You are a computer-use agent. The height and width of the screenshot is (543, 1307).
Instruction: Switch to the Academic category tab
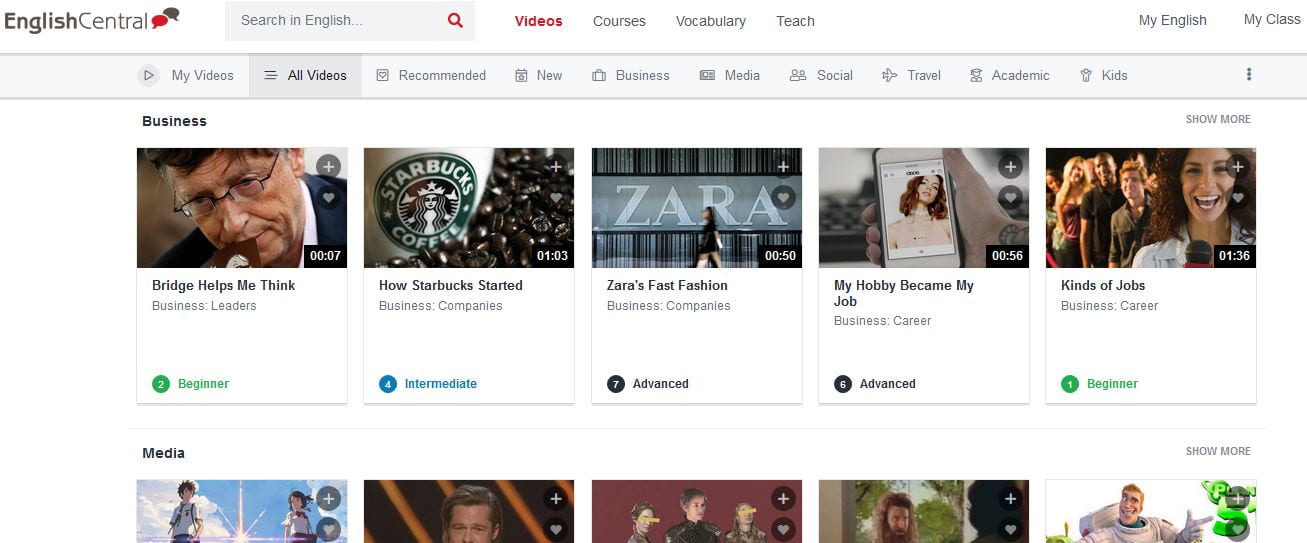pyautogui.click(x=1009, y=75)
